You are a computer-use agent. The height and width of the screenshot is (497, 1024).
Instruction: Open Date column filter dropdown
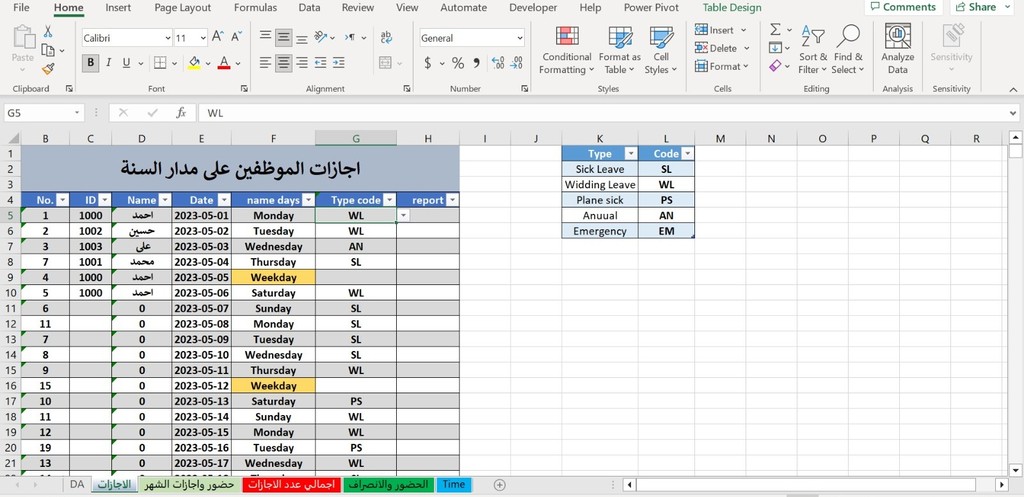point(223,200)
